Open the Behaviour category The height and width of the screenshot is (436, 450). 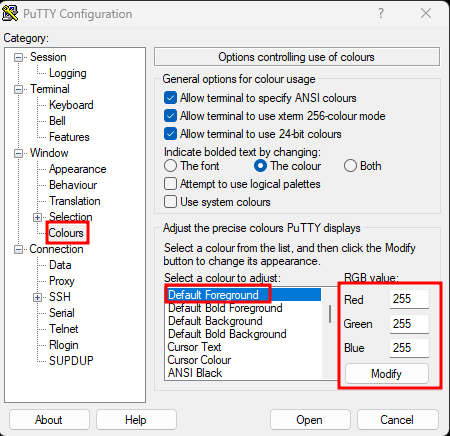click(x=73, y=185)
